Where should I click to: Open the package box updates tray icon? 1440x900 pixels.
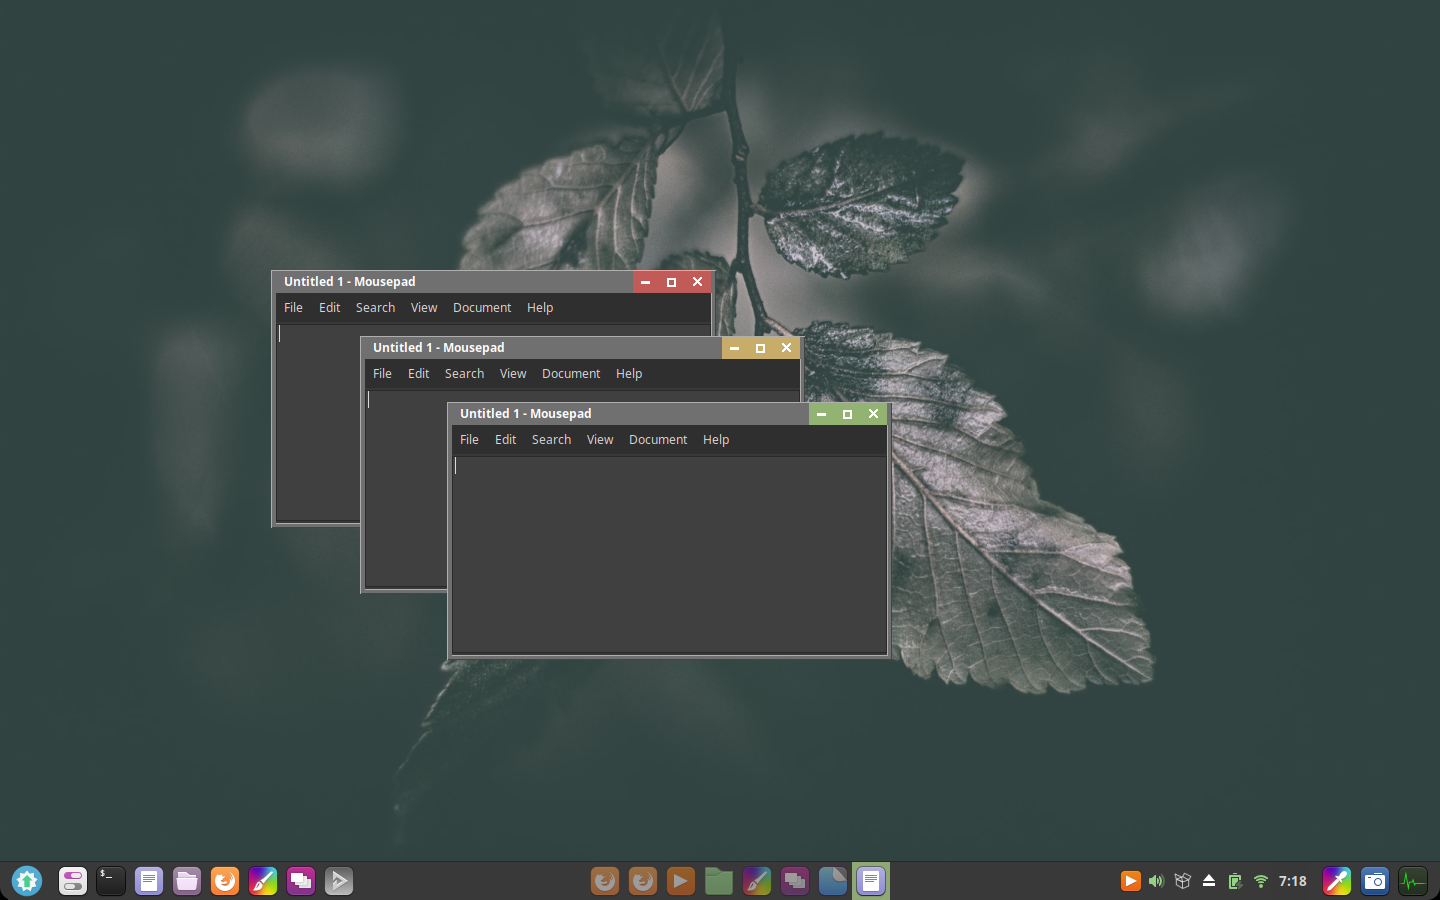1183,881
